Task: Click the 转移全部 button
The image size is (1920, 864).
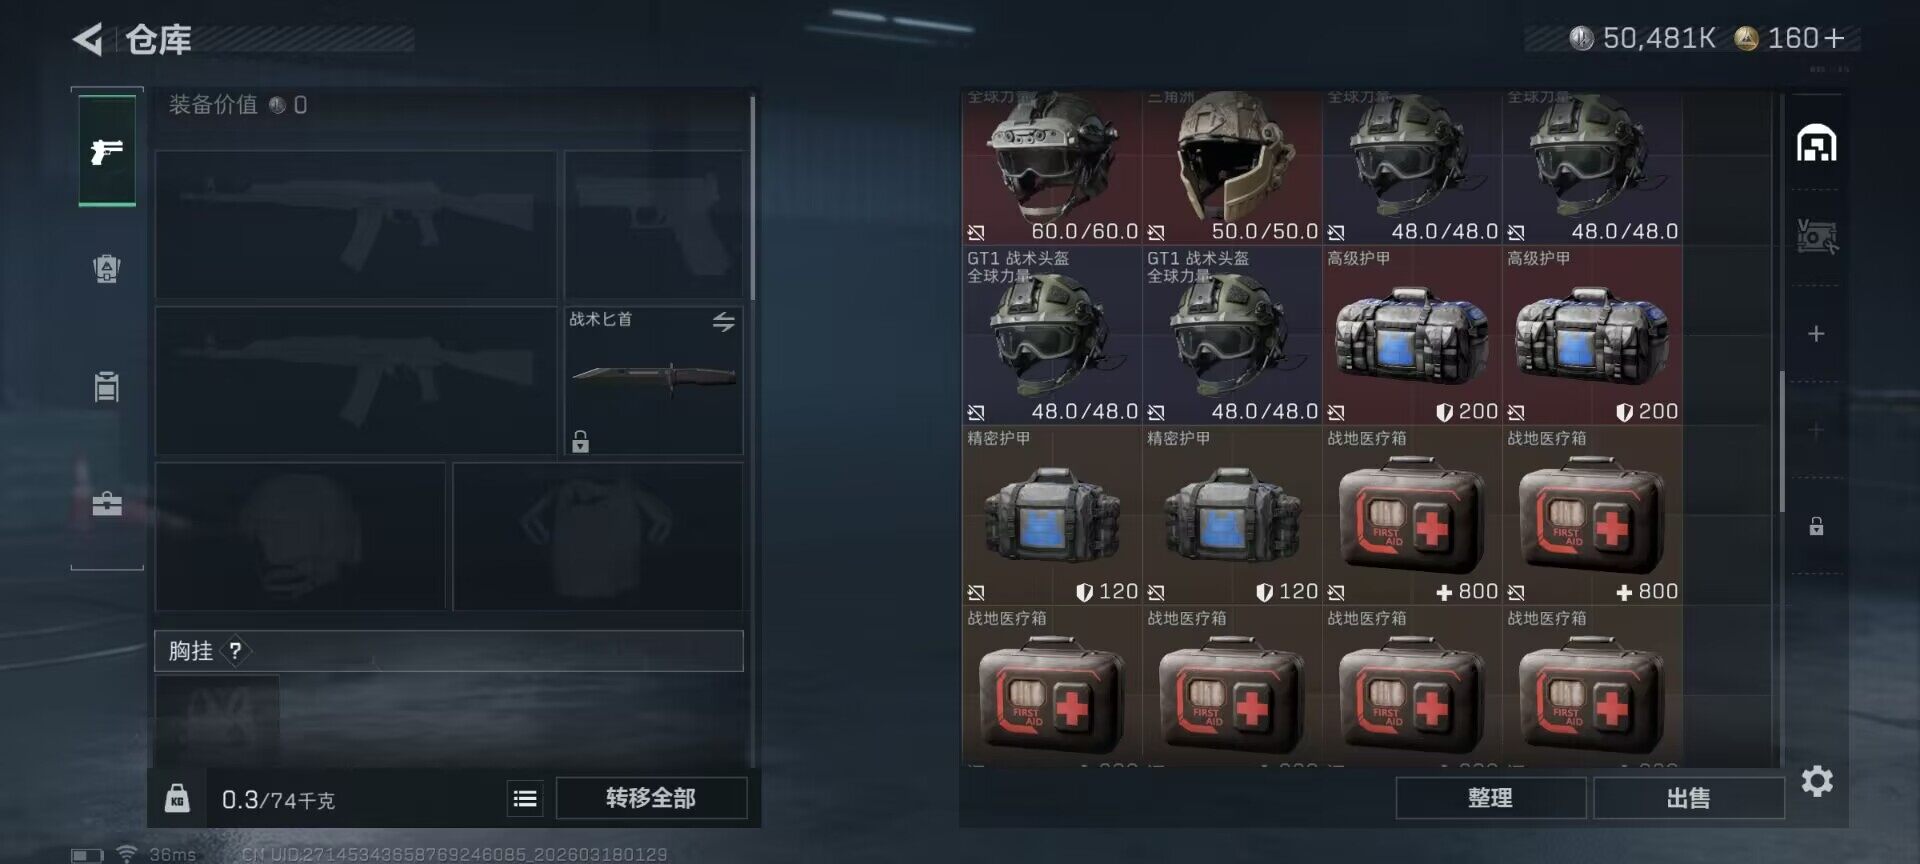Action: 651,798
